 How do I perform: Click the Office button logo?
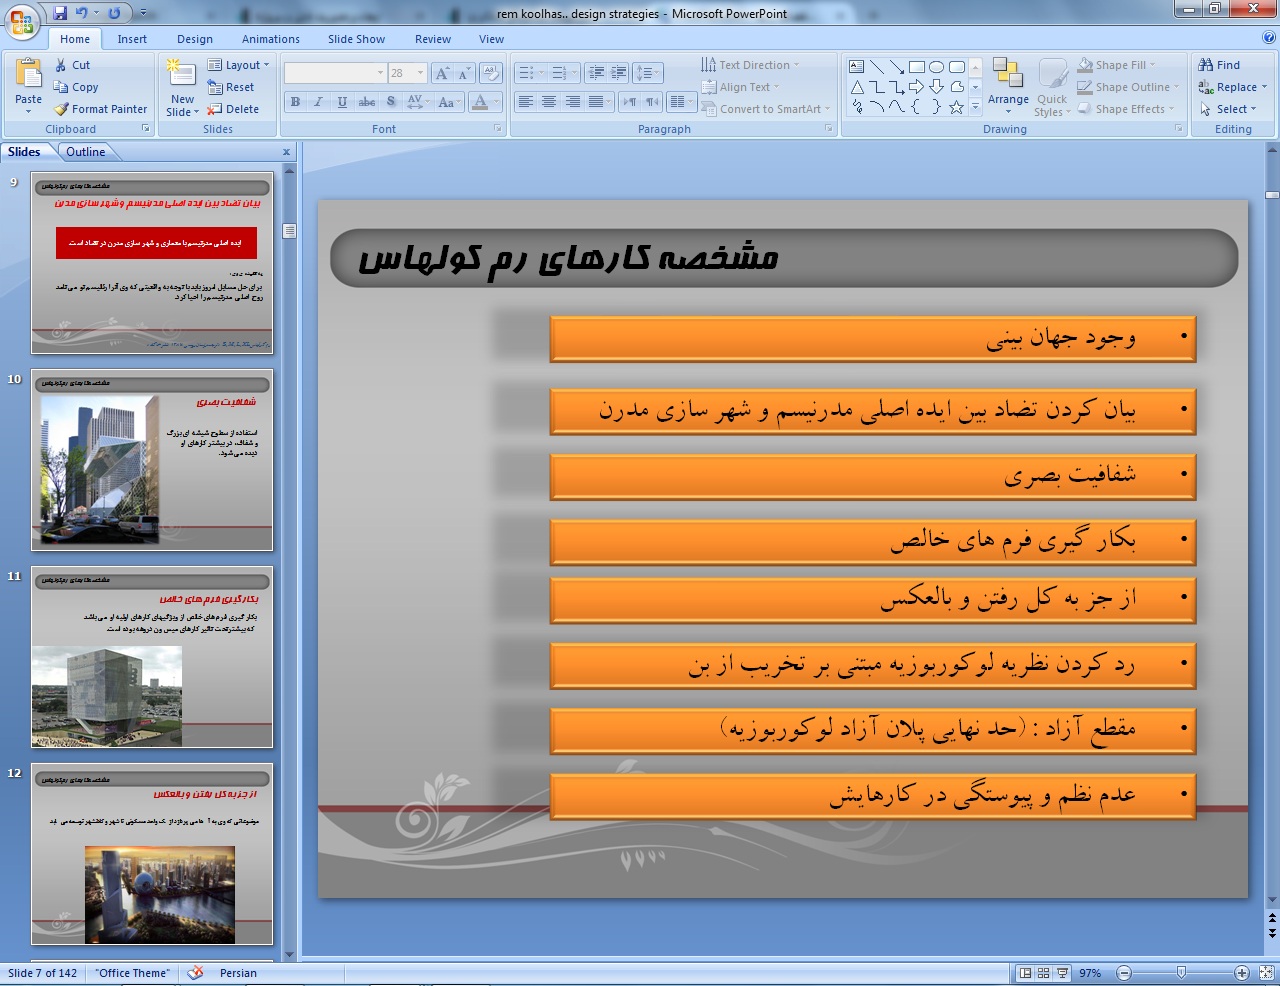[22, 21]
